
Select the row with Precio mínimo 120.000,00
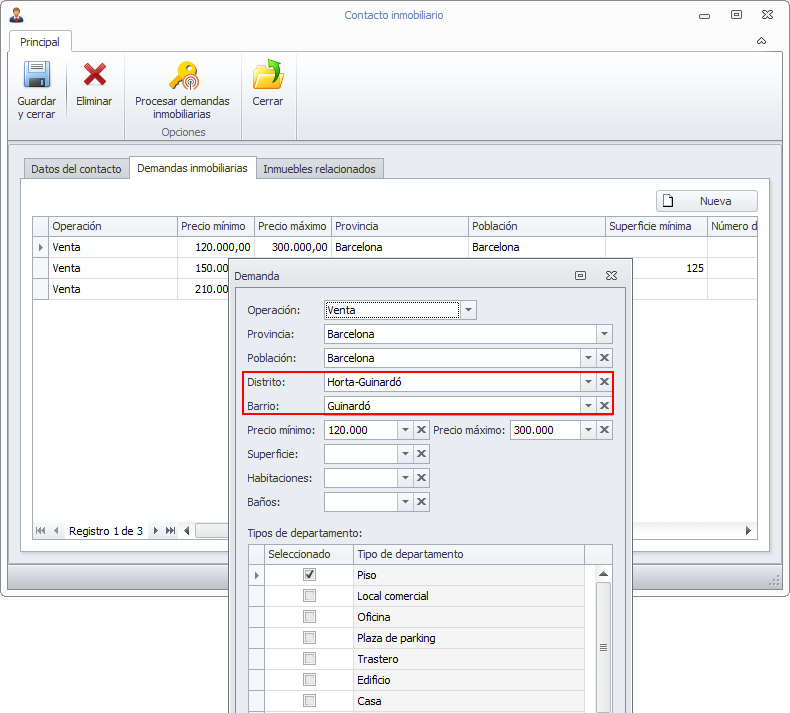(394, 247)
